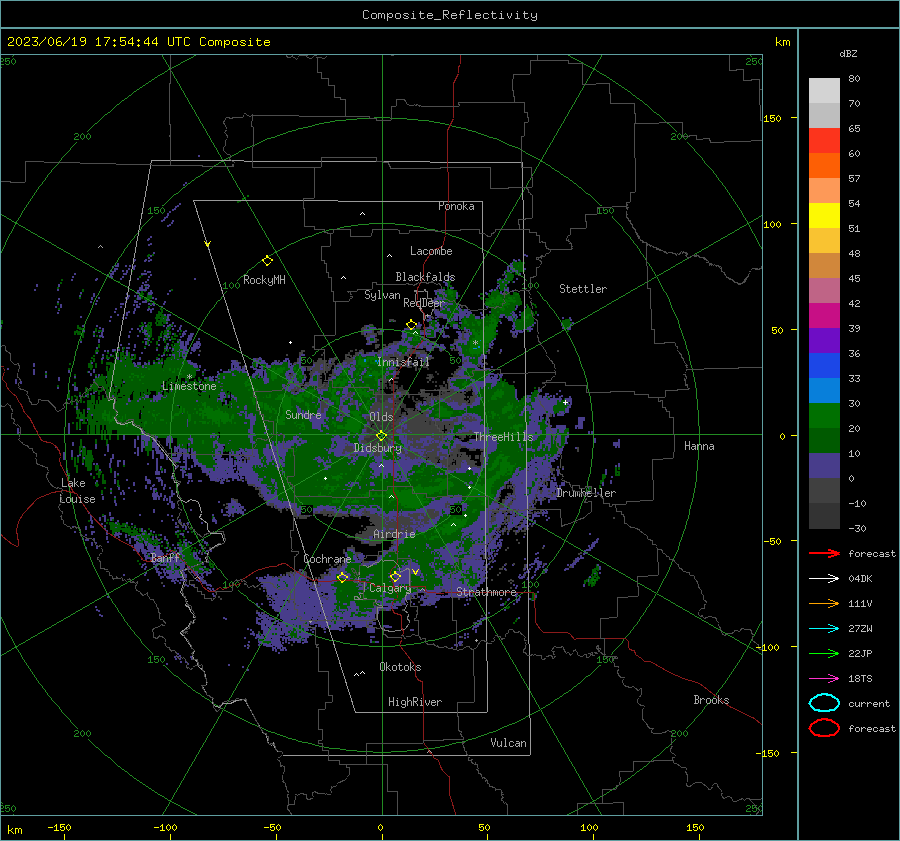
Task: Click the Drumheller city label
Action: pyautogui.click(x=586, y=493)
